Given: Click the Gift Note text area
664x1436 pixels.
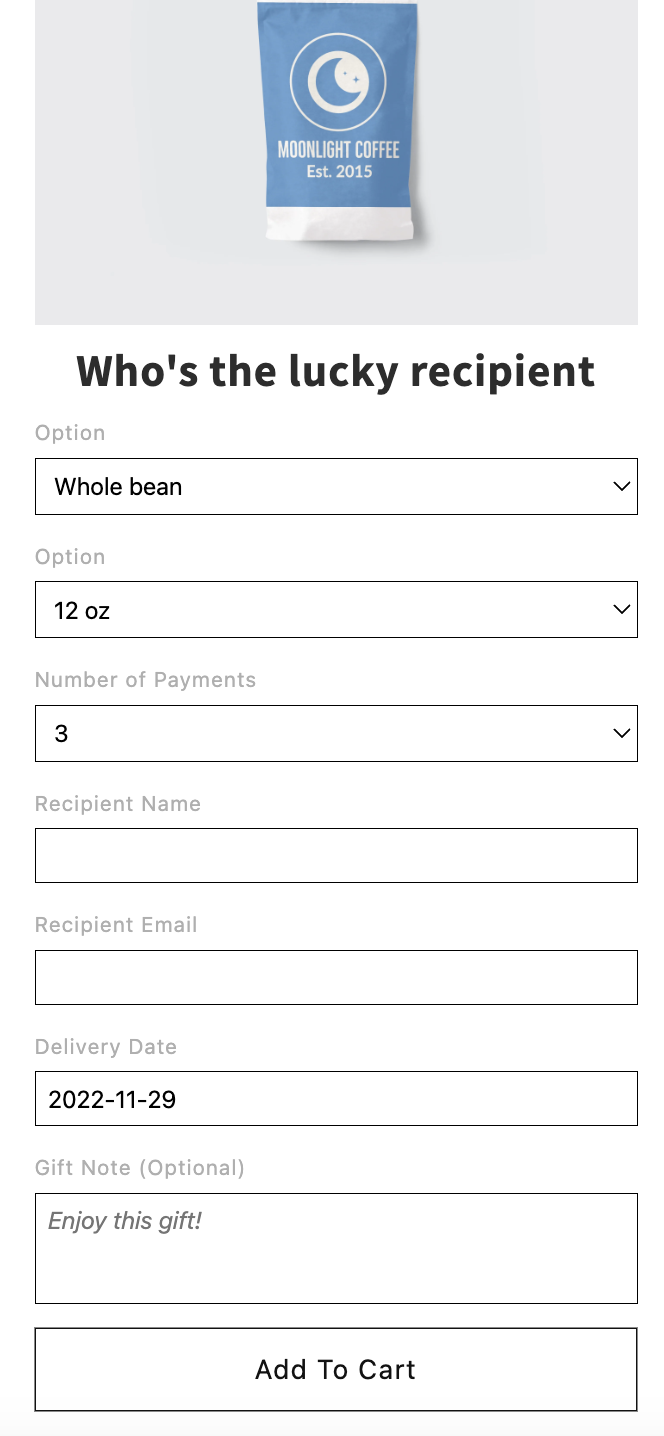Looking at the screenshot, I should click(336, 1248).
